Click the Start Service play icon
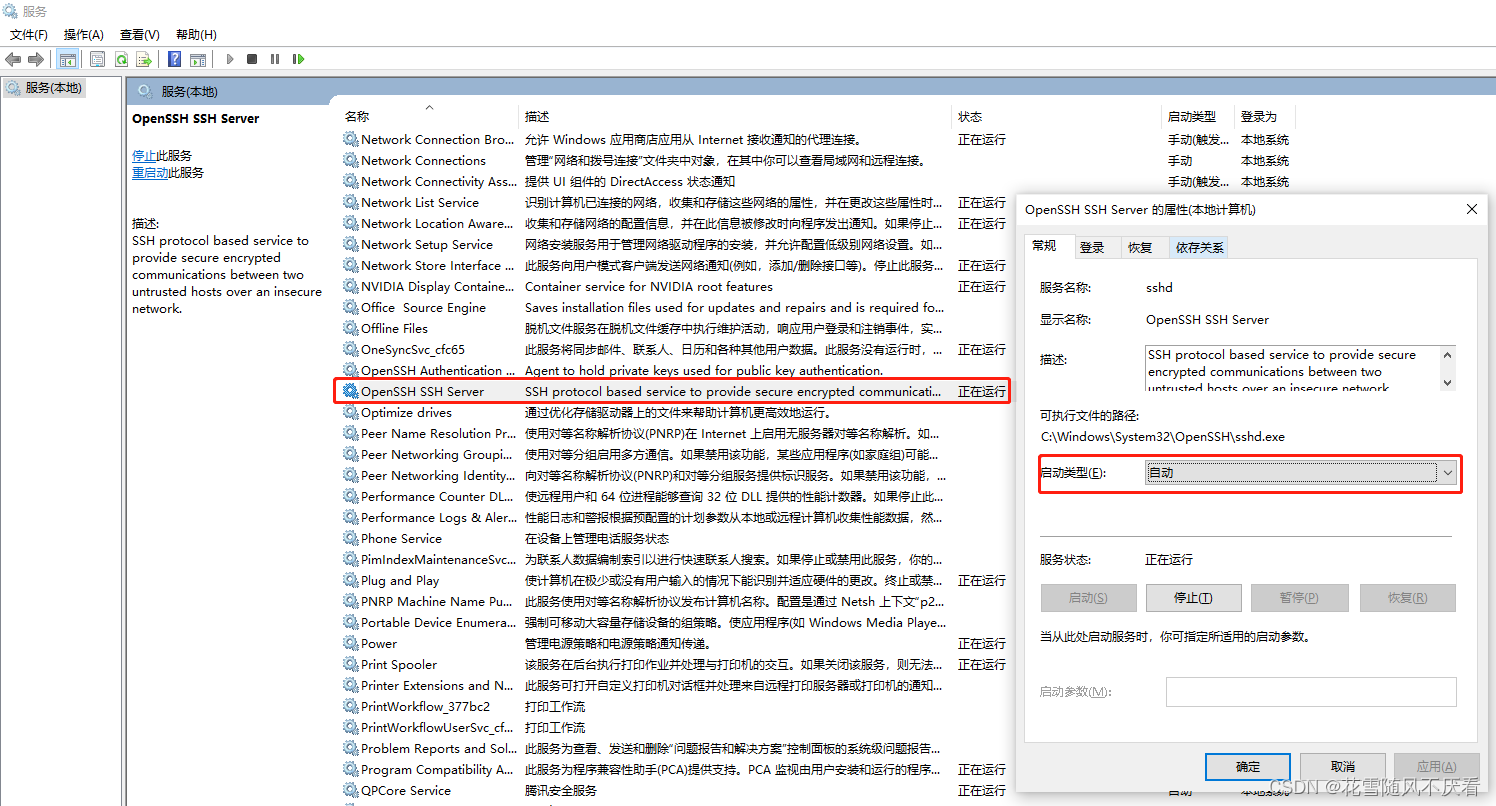 click(229, 59)
